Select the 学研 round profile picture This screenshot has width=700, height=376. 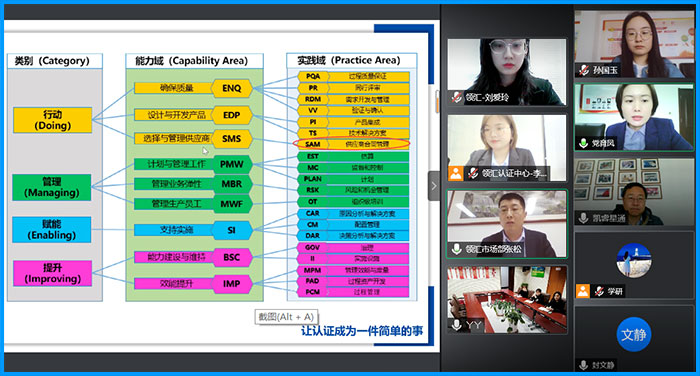tap(633, 261)
